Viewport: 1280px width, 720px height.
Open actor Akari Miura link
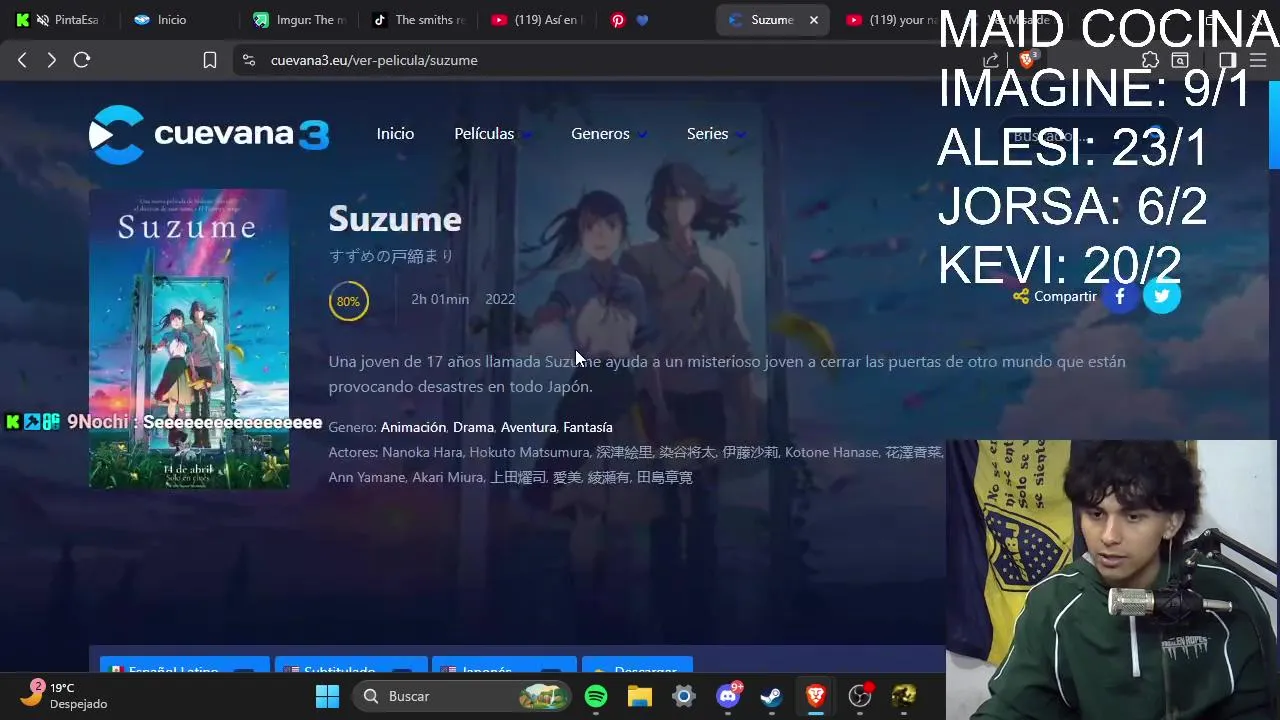click(447, 477)
